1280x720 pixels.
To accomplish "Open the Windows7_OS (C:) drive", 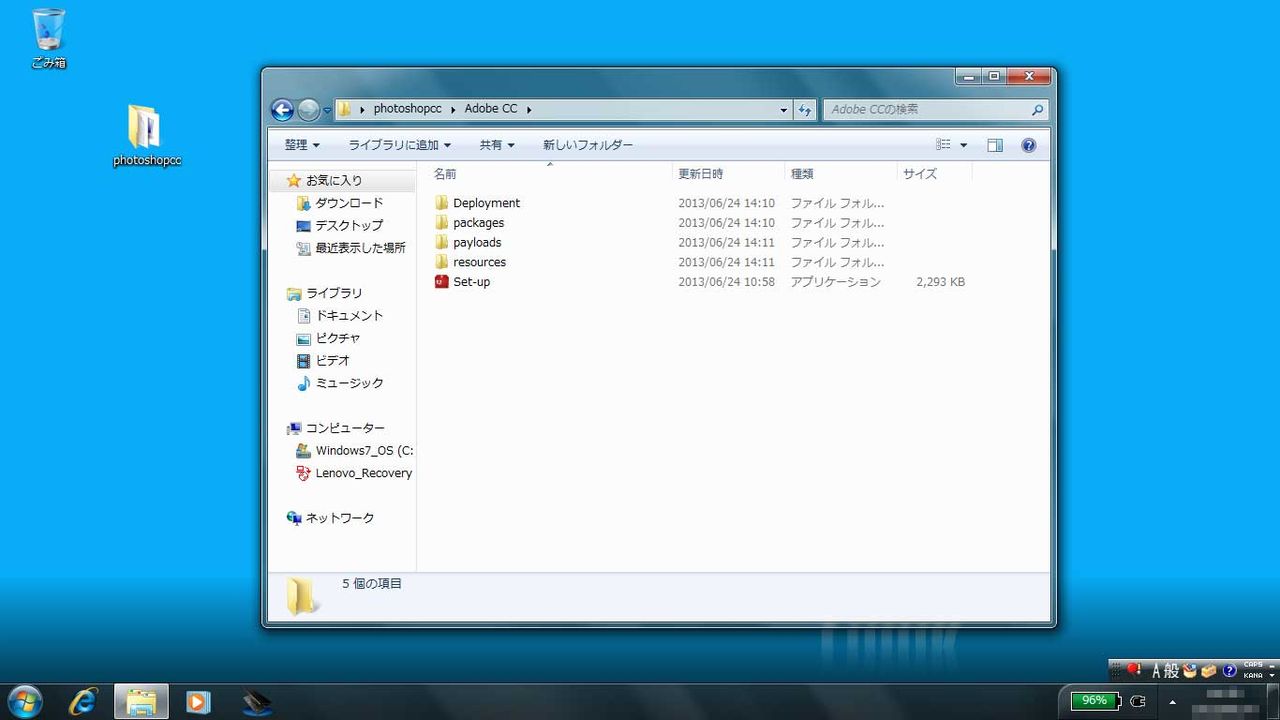I will [x=364, y=450].
